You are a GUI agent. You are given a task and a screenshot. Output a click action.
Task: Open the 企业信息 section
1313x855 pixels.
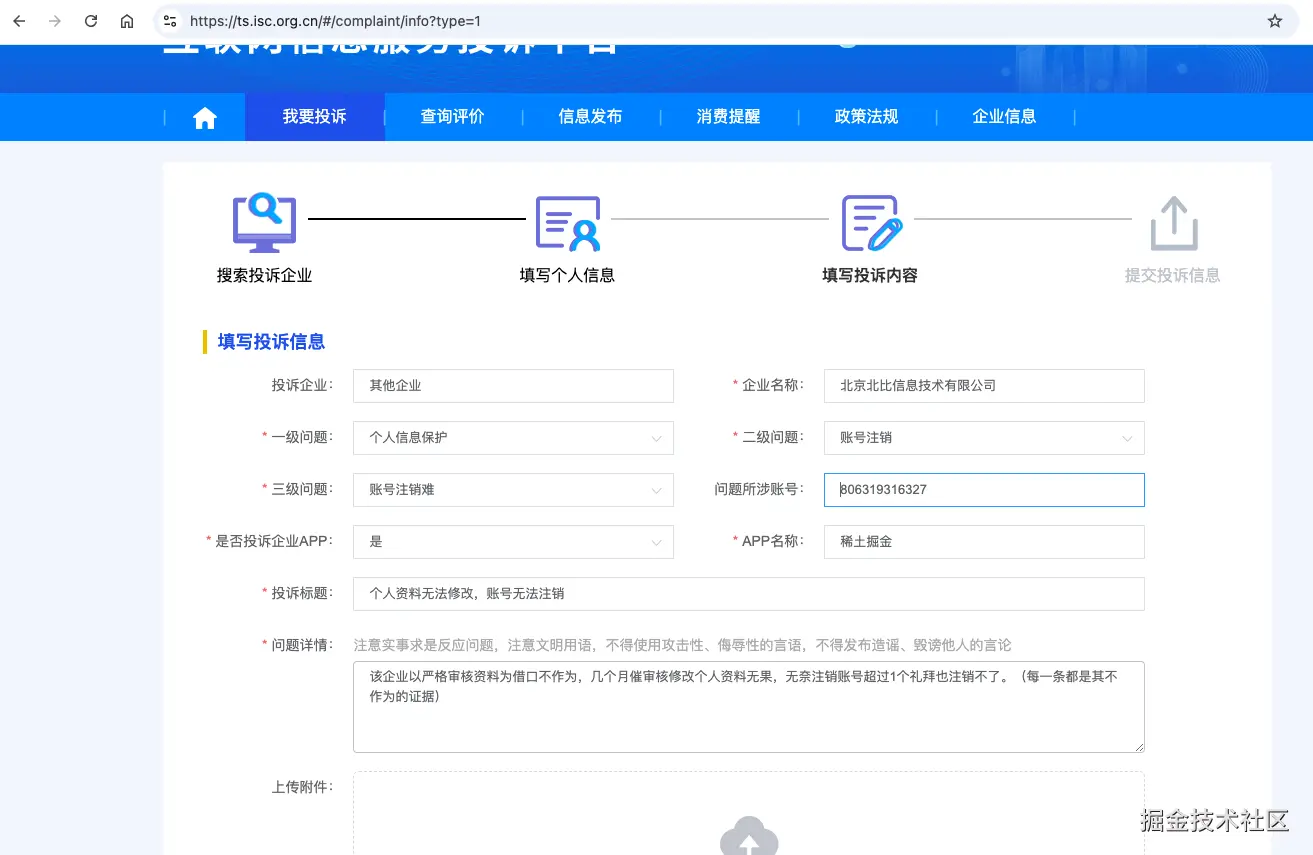pyautogui.click(x=1004, y=116)
